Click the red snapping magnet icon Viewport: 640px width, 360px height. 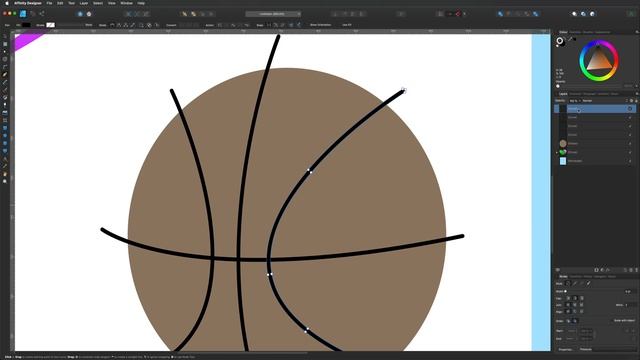pyautogui.click(x=458, y=14)
